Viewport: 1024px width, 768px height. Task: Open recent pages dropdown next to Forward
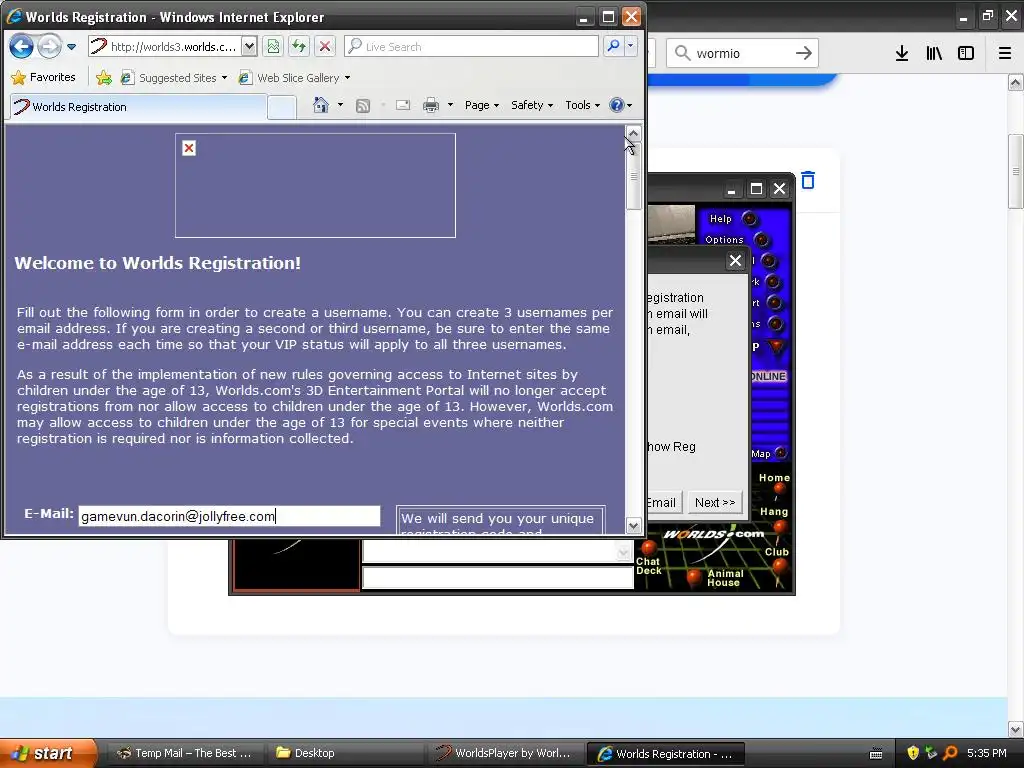tap(71, 47)
